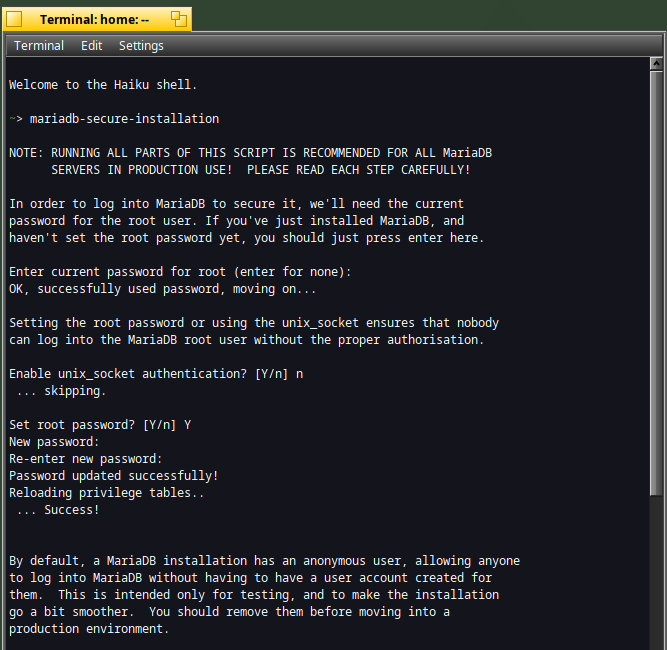Click the 'Terminal: home: --' title tab
The height and width of the screenshot is (650, 667).
click(x=97, y=19)
